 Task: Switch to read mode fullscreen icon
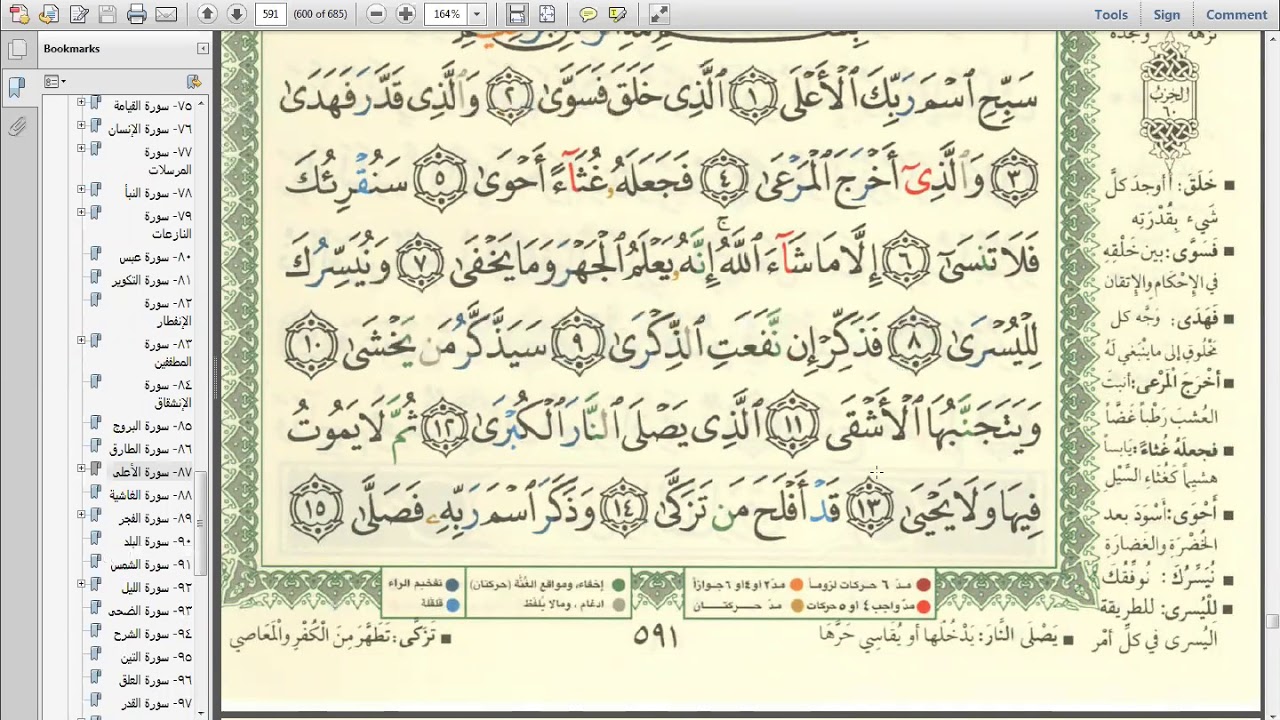pos(659,14)
